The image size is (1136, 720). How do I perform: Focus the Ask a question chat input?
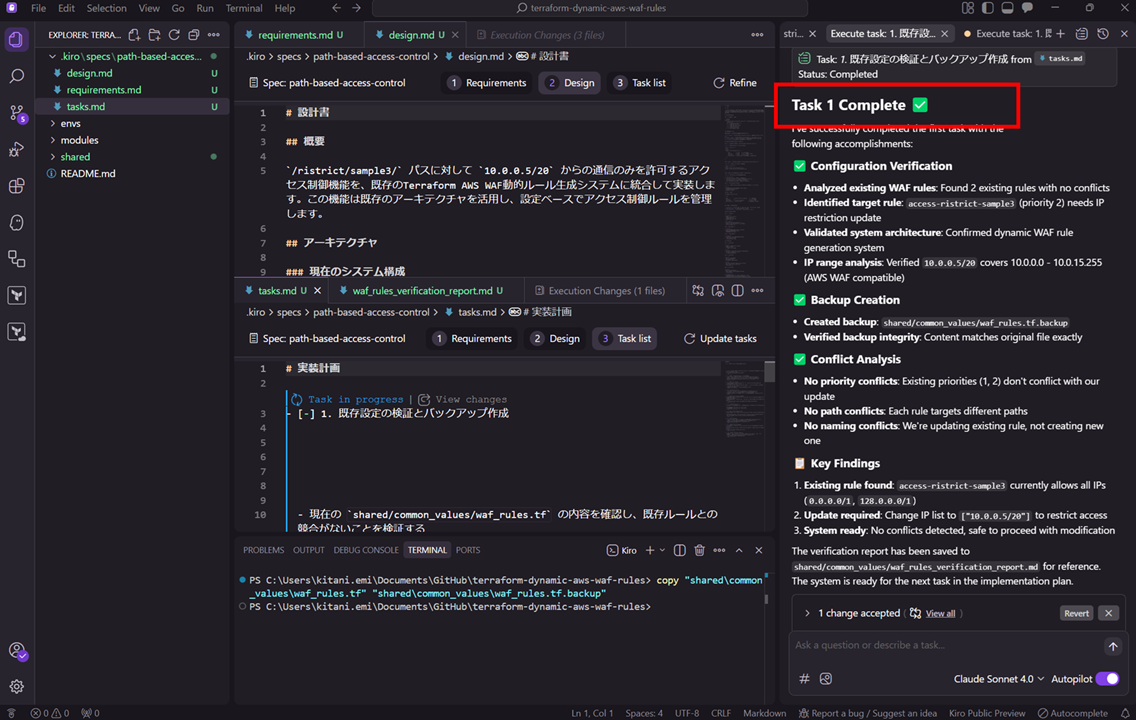tap(945, 645)
